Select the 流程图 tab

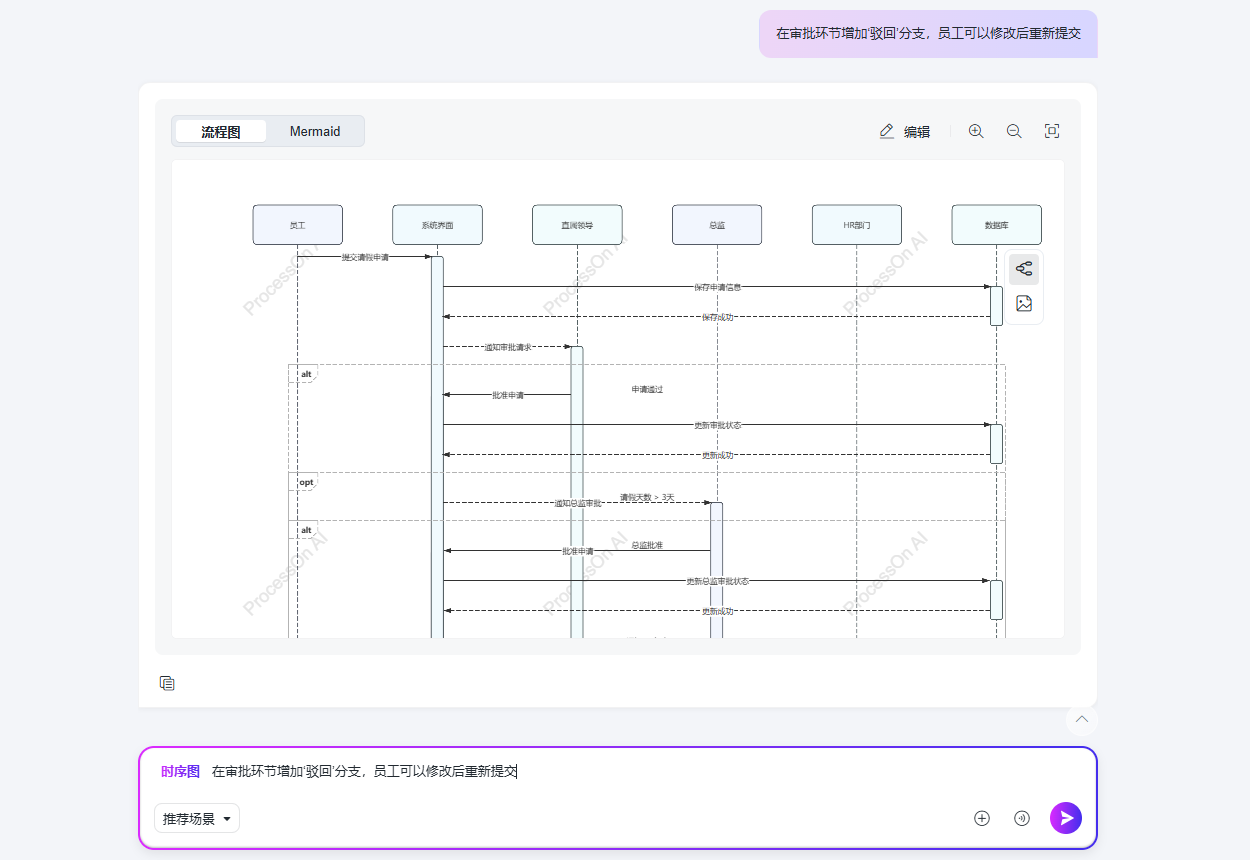221,131
